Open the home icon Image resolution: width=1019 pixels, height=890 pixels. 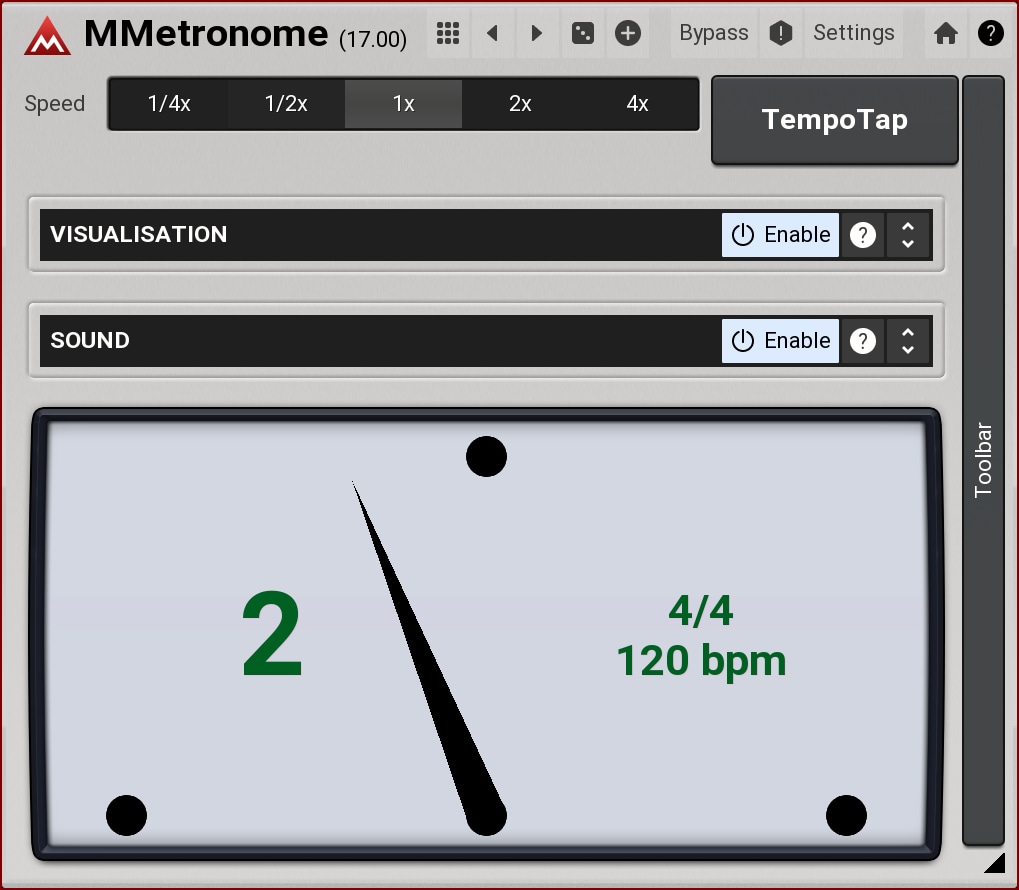[x=945, y=34]
